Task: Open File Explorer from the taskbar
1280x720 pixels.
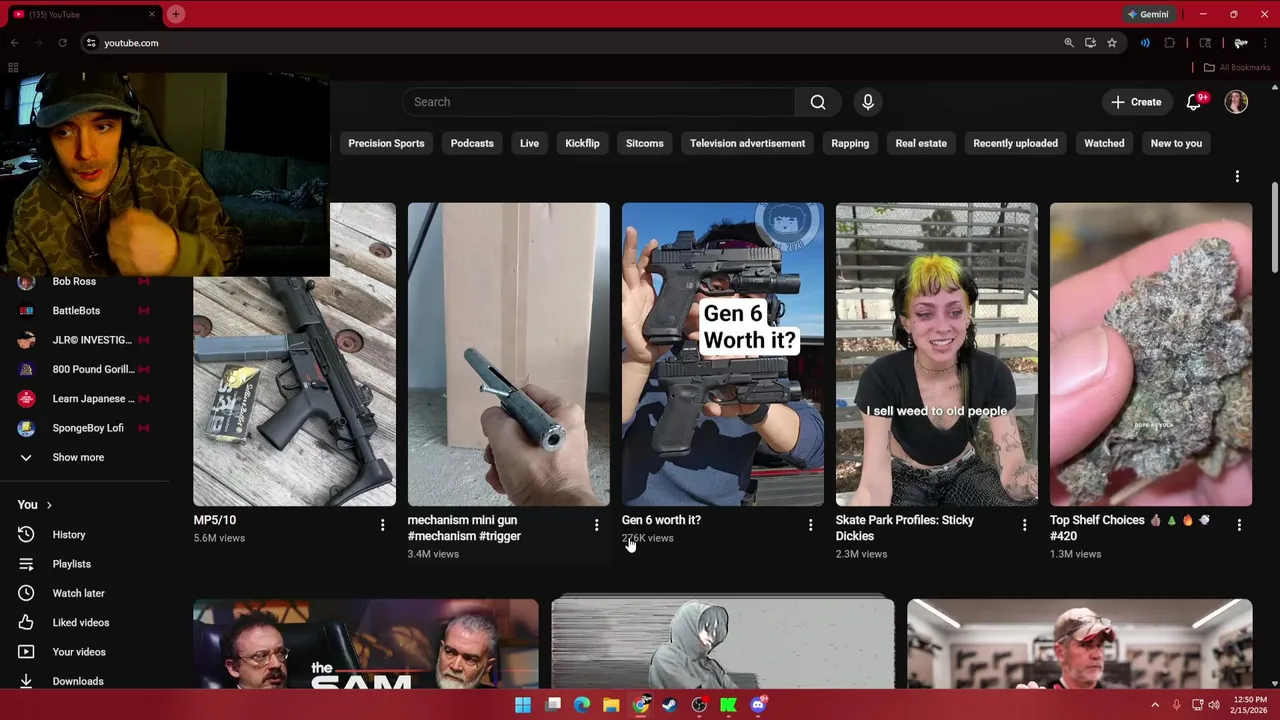Action: (x=611, y=705)
